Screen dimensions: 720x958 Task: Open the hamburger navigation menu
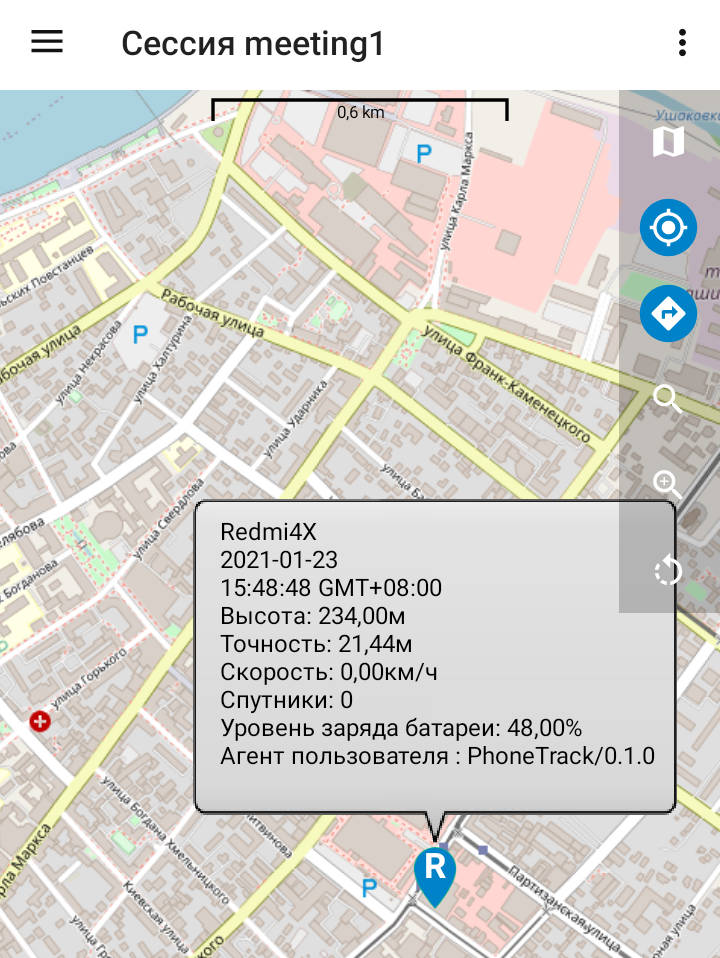(x=47, y=42)
